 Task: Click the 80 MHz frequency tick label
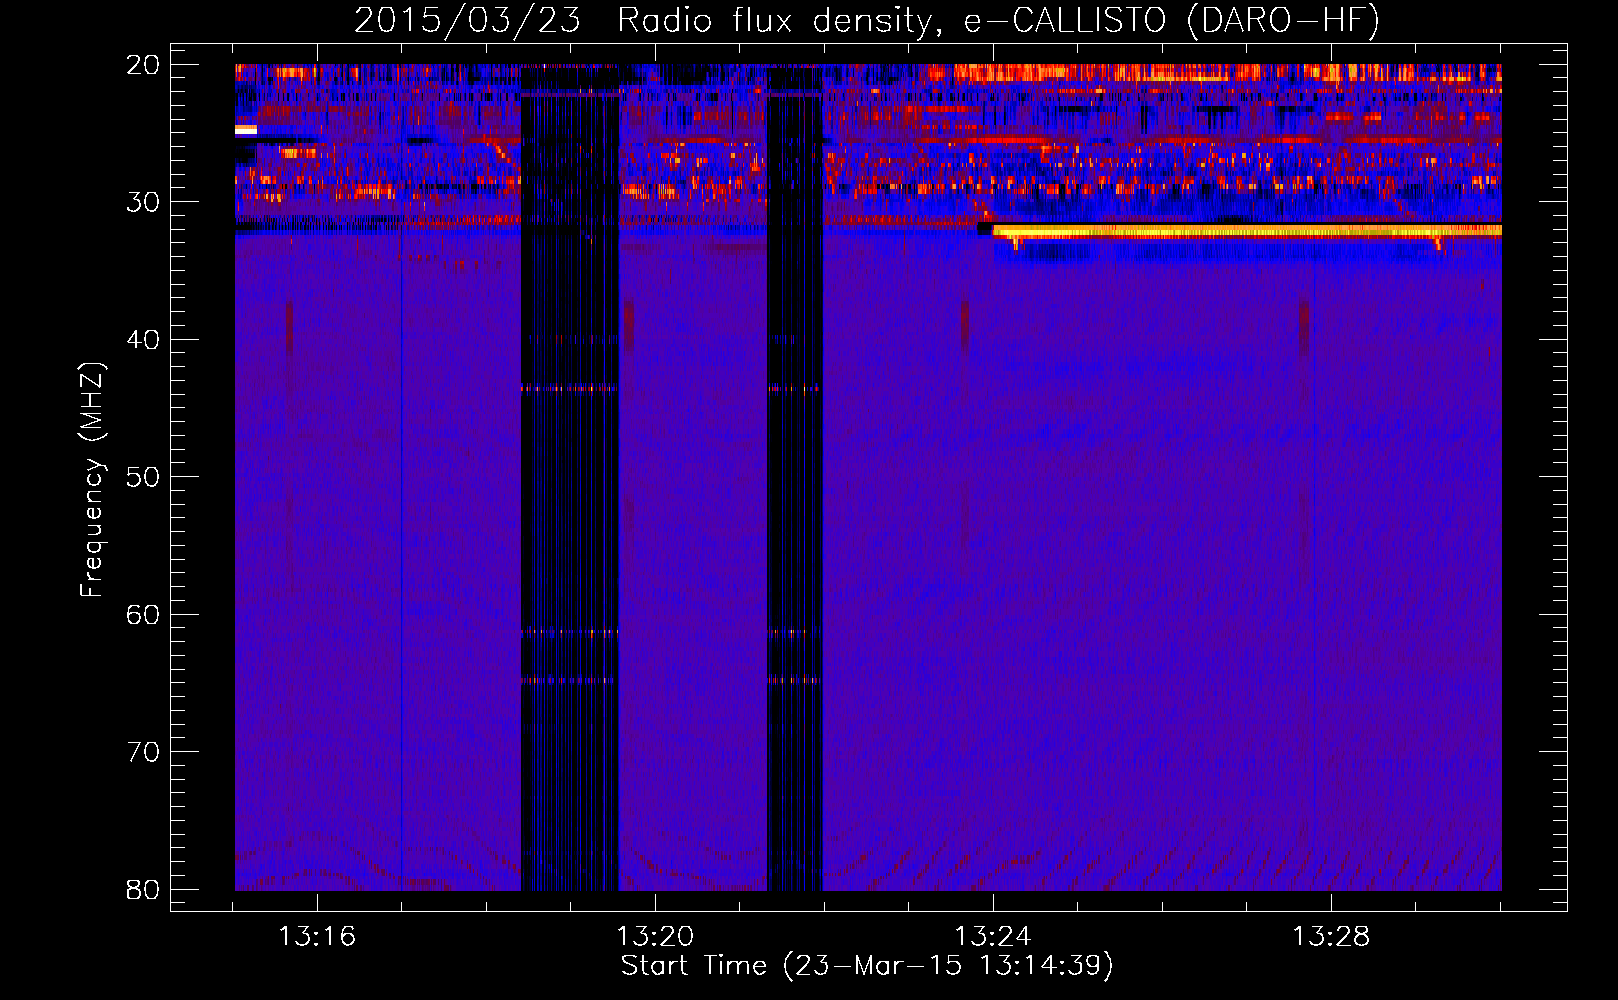143,890
